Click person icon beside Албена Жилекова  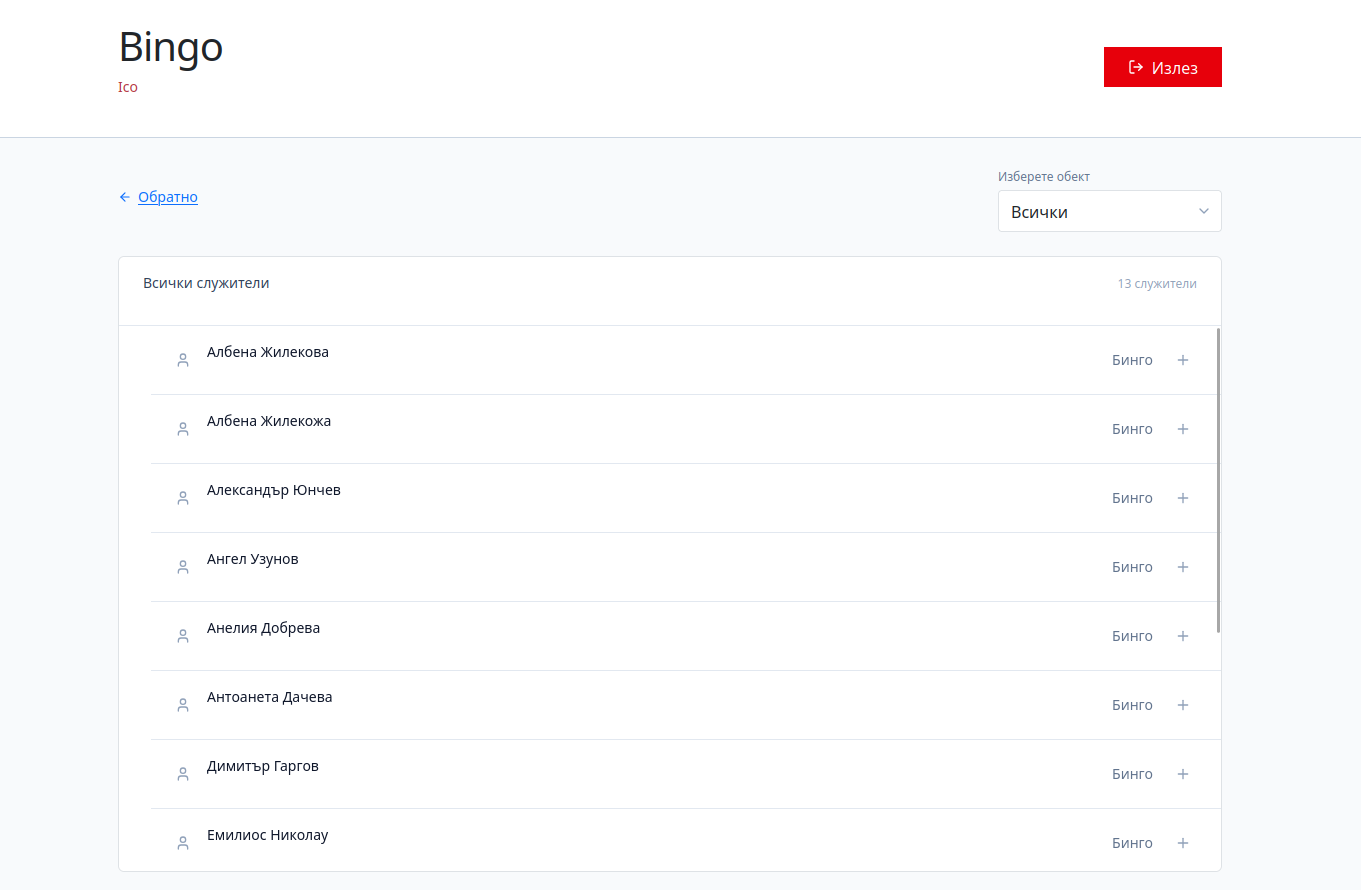coord(183,360)
